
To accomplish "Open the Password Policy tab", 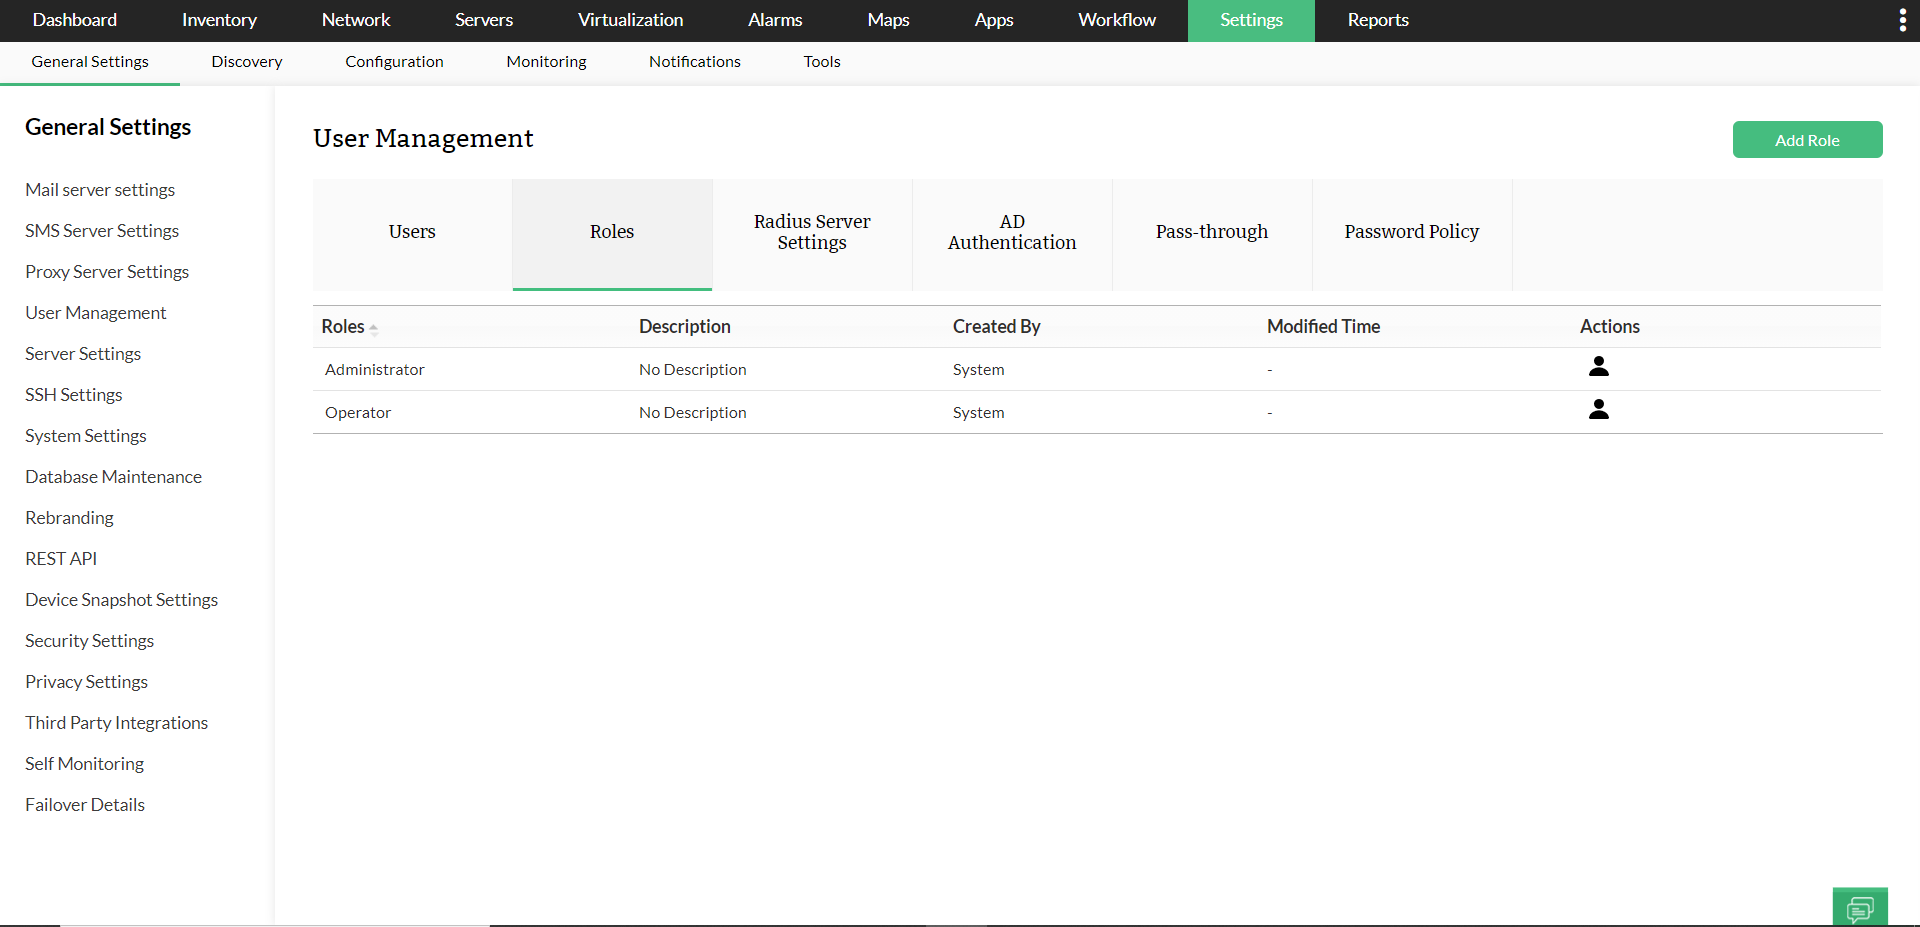I will pyautogui.click(x=1411, y=231).
